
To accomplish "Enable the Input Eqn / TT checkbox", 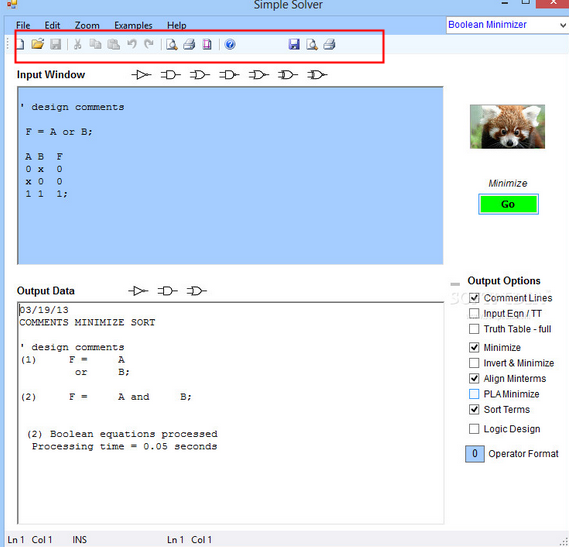I will (474, 313).
